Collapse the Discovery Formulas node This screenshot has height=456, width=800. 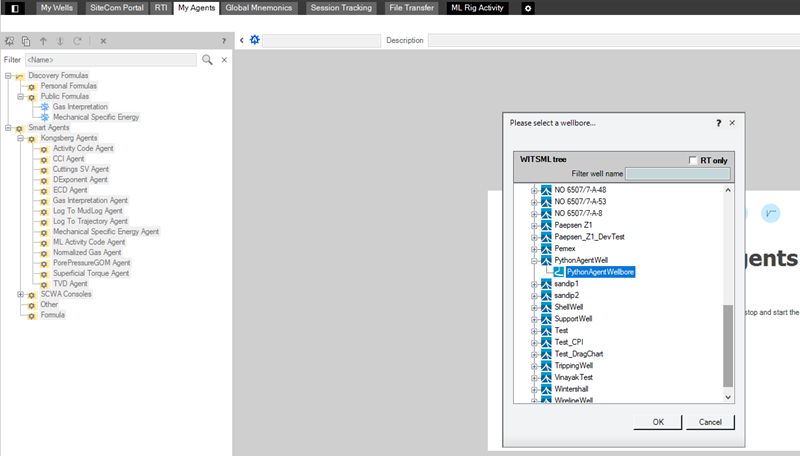pos(8,75)
